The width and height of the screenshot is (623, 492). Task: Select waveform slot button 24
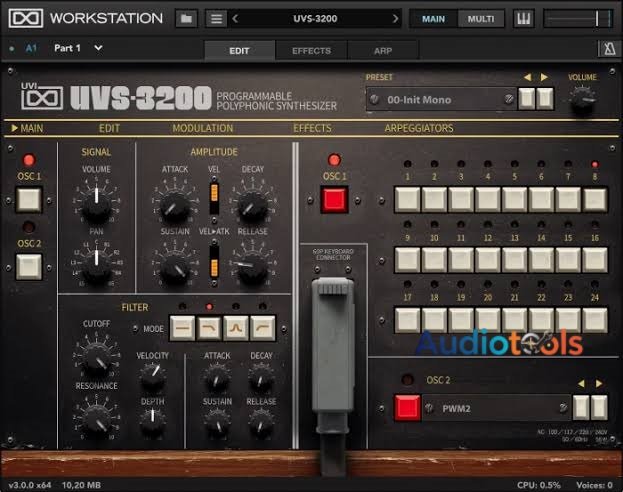click(595, 320)
